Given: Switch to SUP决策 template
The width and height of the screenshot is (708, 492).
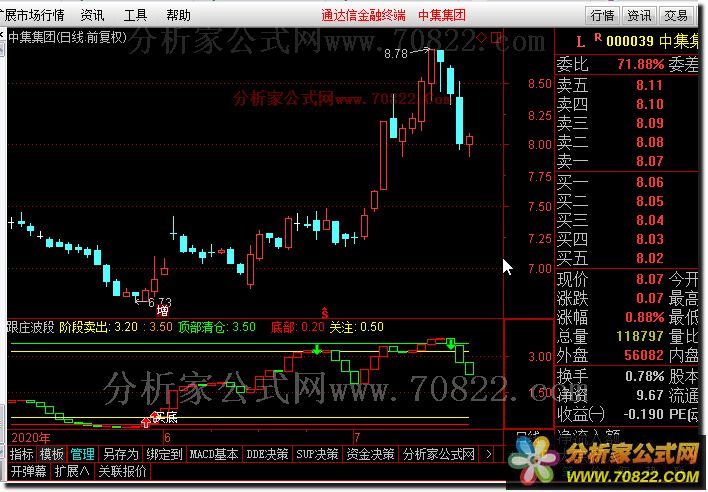Looking at the screenshot, I should (317, 454).
